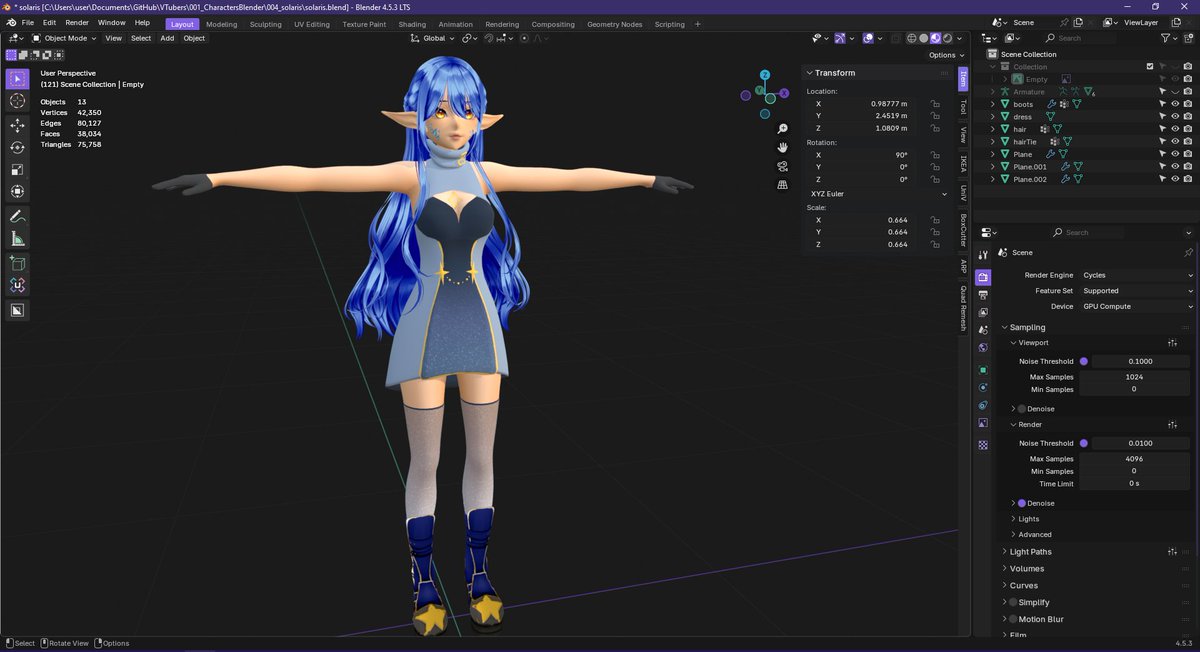Image resolution: width=1200 pixels, height=652 pixels.
Task: Toggle lock on Location X
Action: pyautogui.click(x=934, y=104)
